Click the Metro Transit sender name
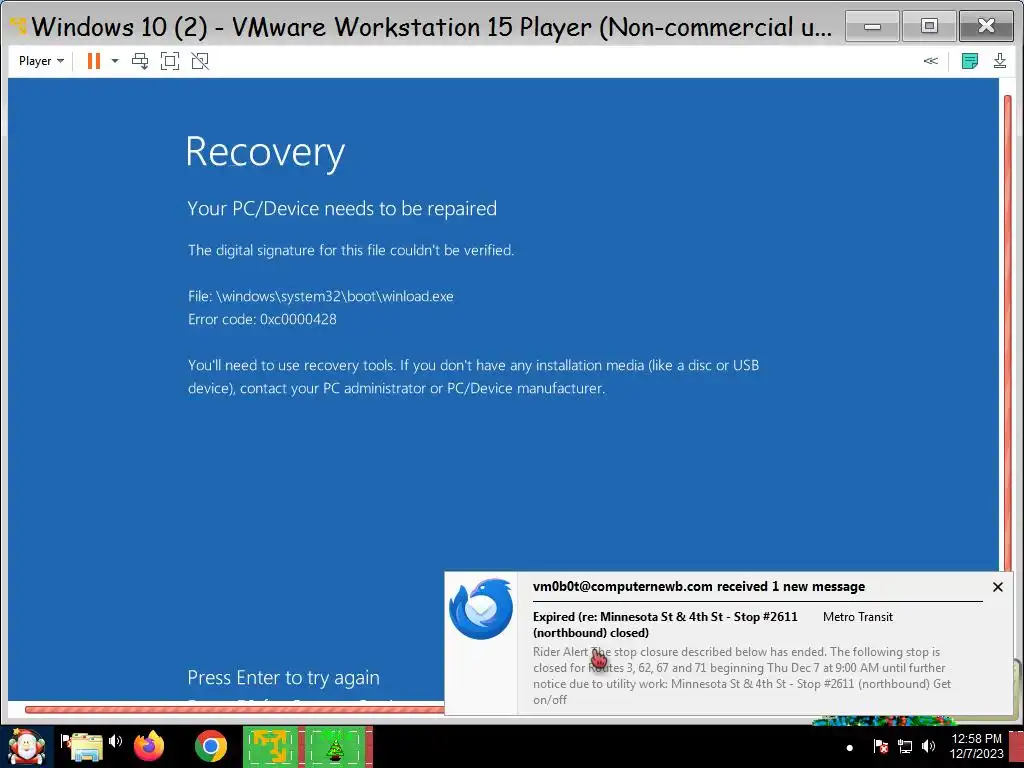This screenshot has height=768, width=1024. coord(857,616)
